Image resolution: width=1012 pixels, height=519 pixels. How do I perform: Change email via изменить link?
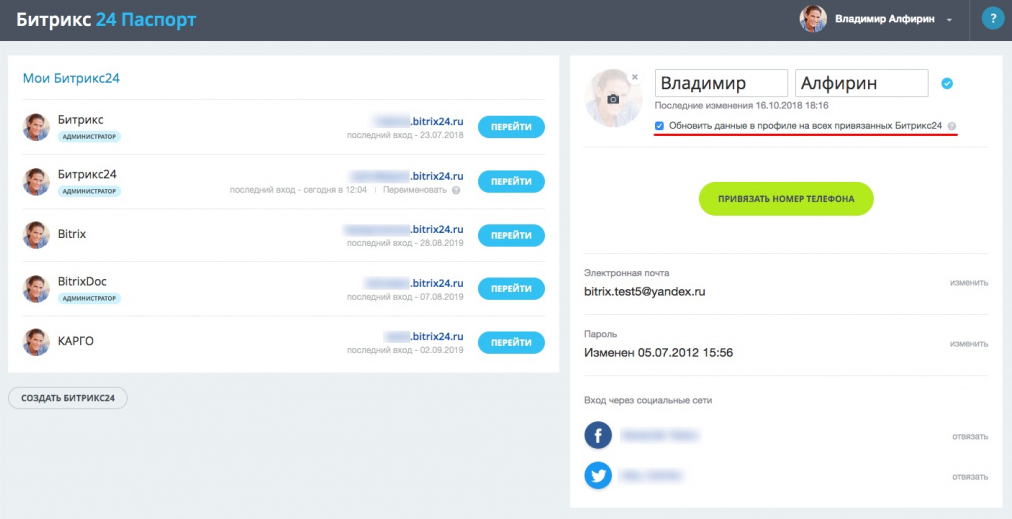tap(969, 283)
